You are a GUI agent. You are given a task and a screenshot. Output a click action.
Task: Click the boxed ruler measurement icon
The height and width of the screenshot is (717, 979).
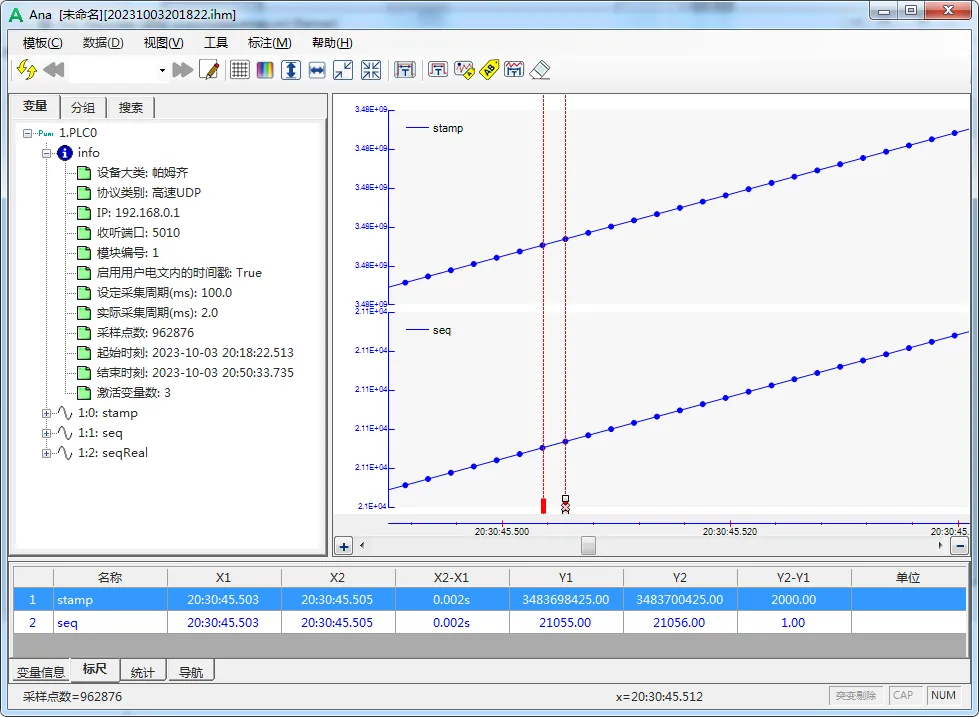point(405,69)
